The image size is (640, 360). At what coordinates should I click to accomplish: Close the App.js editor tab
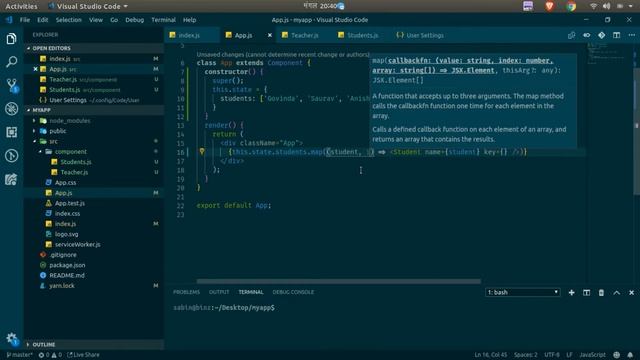click(x=270, y=36)
